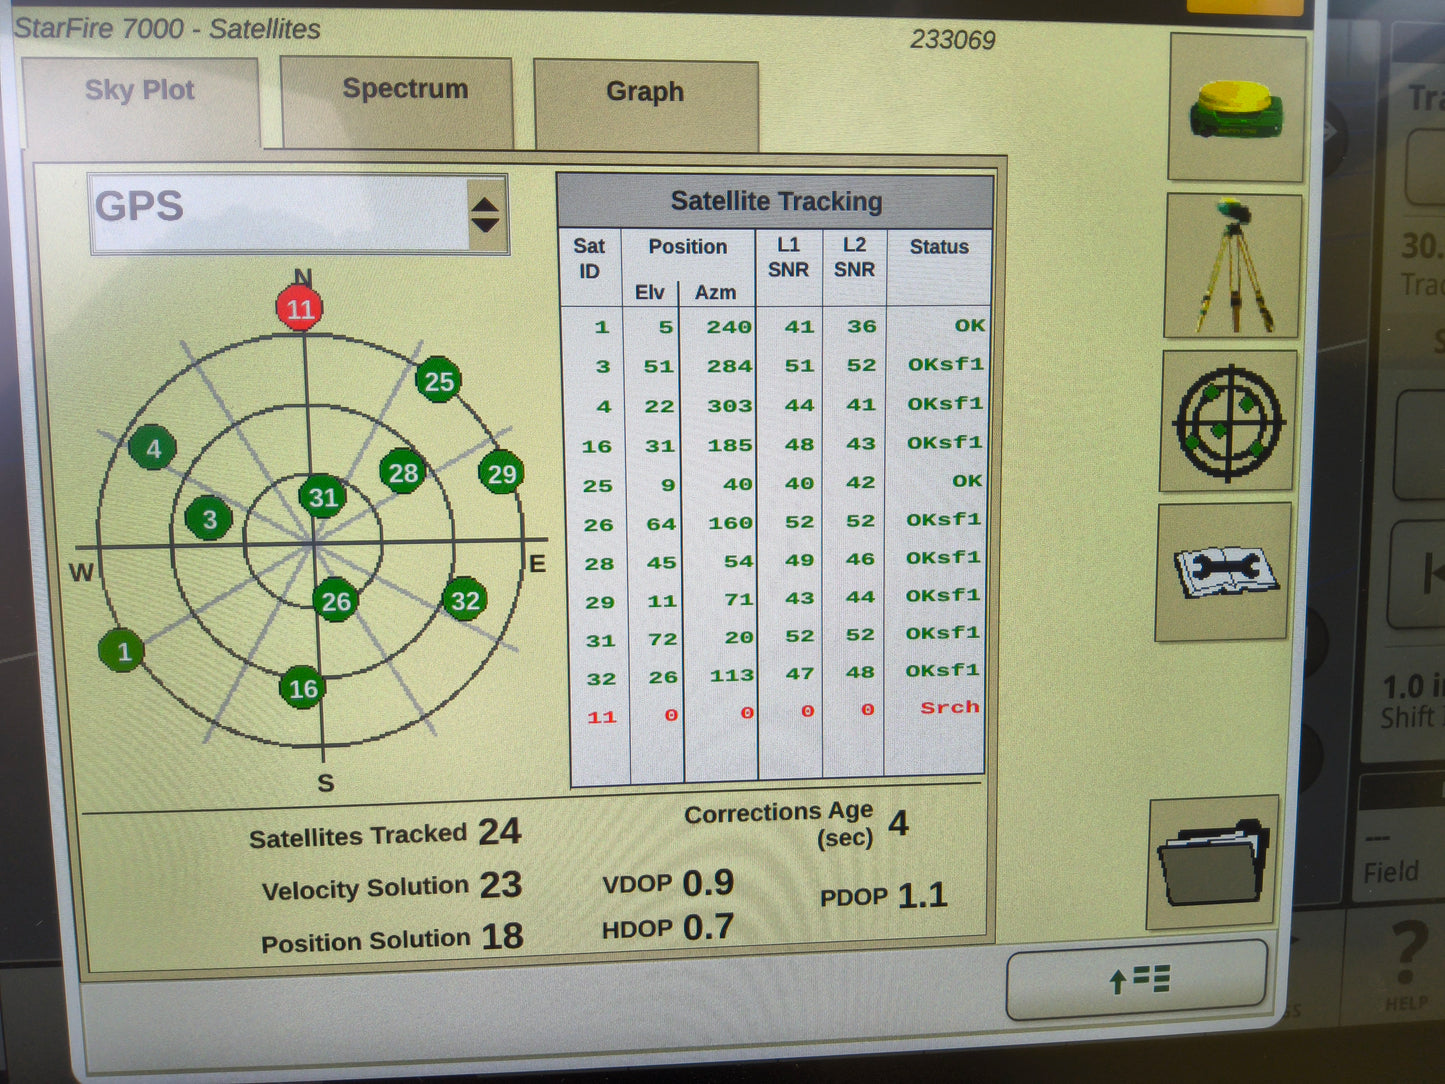Click the L1 SNR column header
The image size is (1445, 1084).
pos(788,257)
